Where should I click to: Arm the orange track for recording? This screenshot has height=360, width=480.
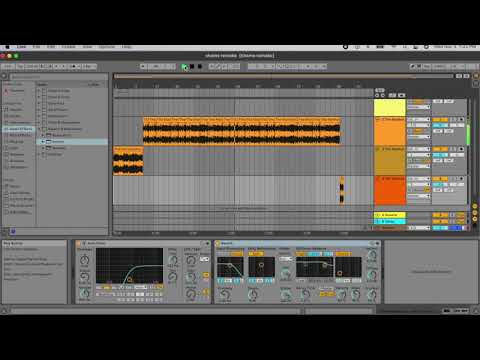[461, 120]
